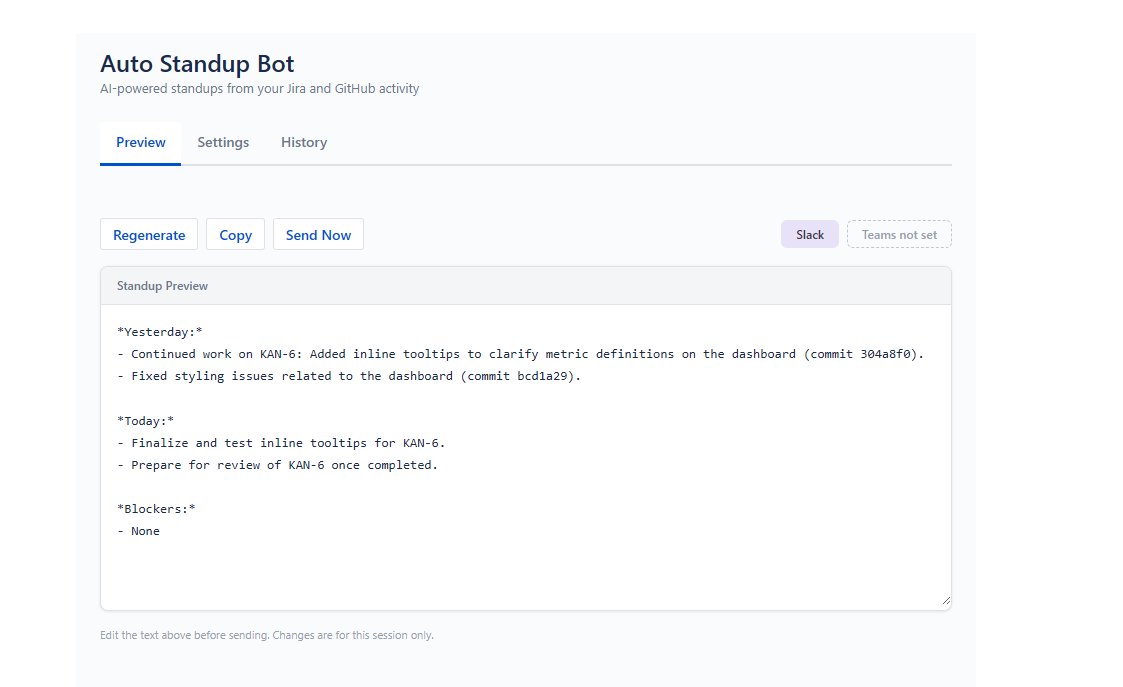
Task: Click the AI-powered standups subtitle
Action: pos(259,88)
